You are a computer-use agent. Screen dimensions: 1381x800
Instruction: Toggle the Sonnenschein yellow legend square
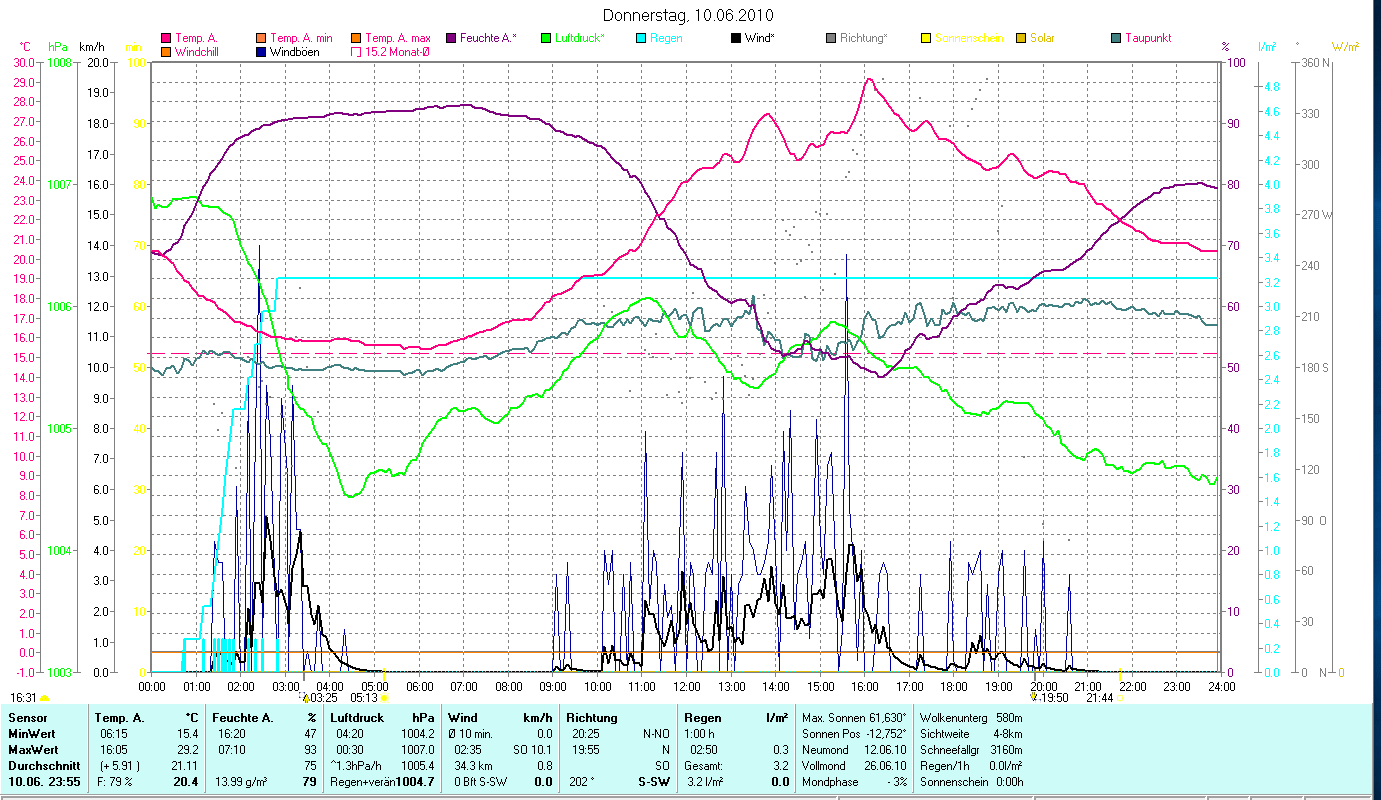point(926,38)
